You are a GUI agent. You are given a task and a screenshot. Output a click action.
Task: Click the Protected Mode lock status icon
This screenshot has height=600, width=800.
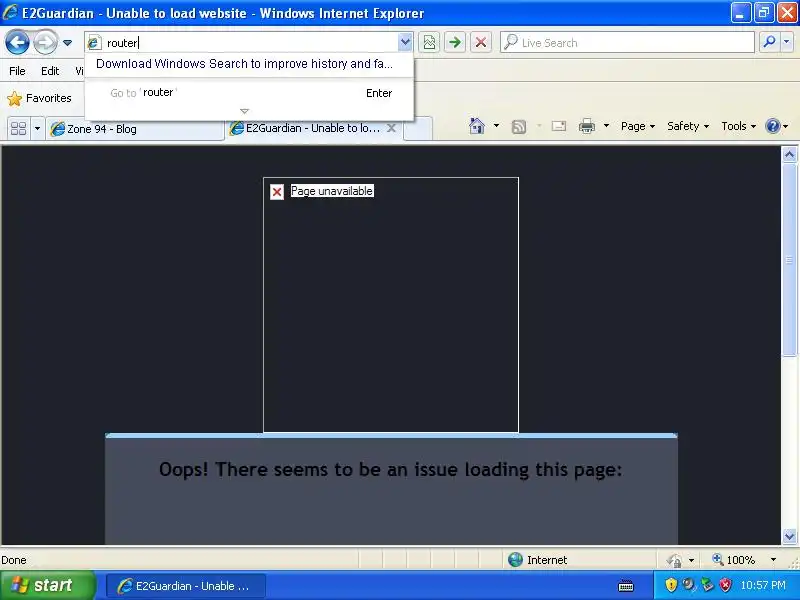click(x=674, y=560)
